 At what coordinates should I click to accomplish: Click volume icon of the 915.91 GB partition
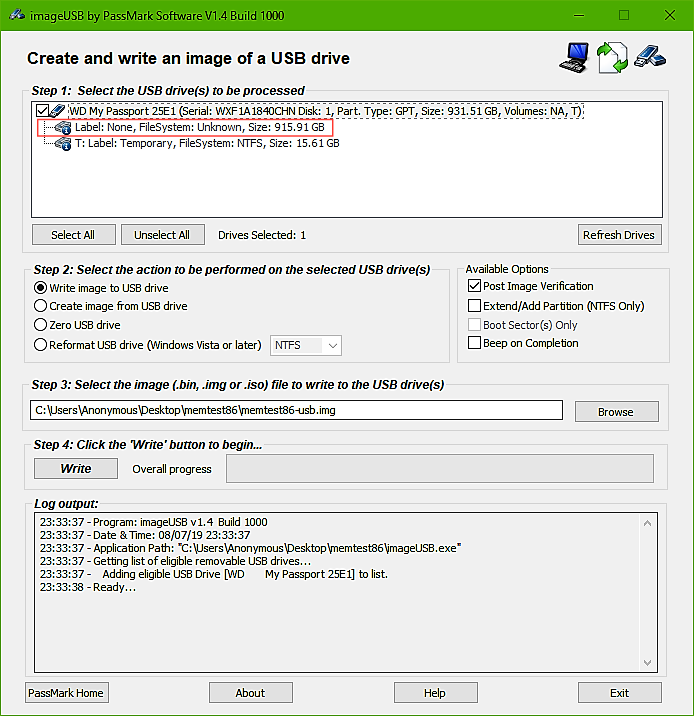click(64, 127)
